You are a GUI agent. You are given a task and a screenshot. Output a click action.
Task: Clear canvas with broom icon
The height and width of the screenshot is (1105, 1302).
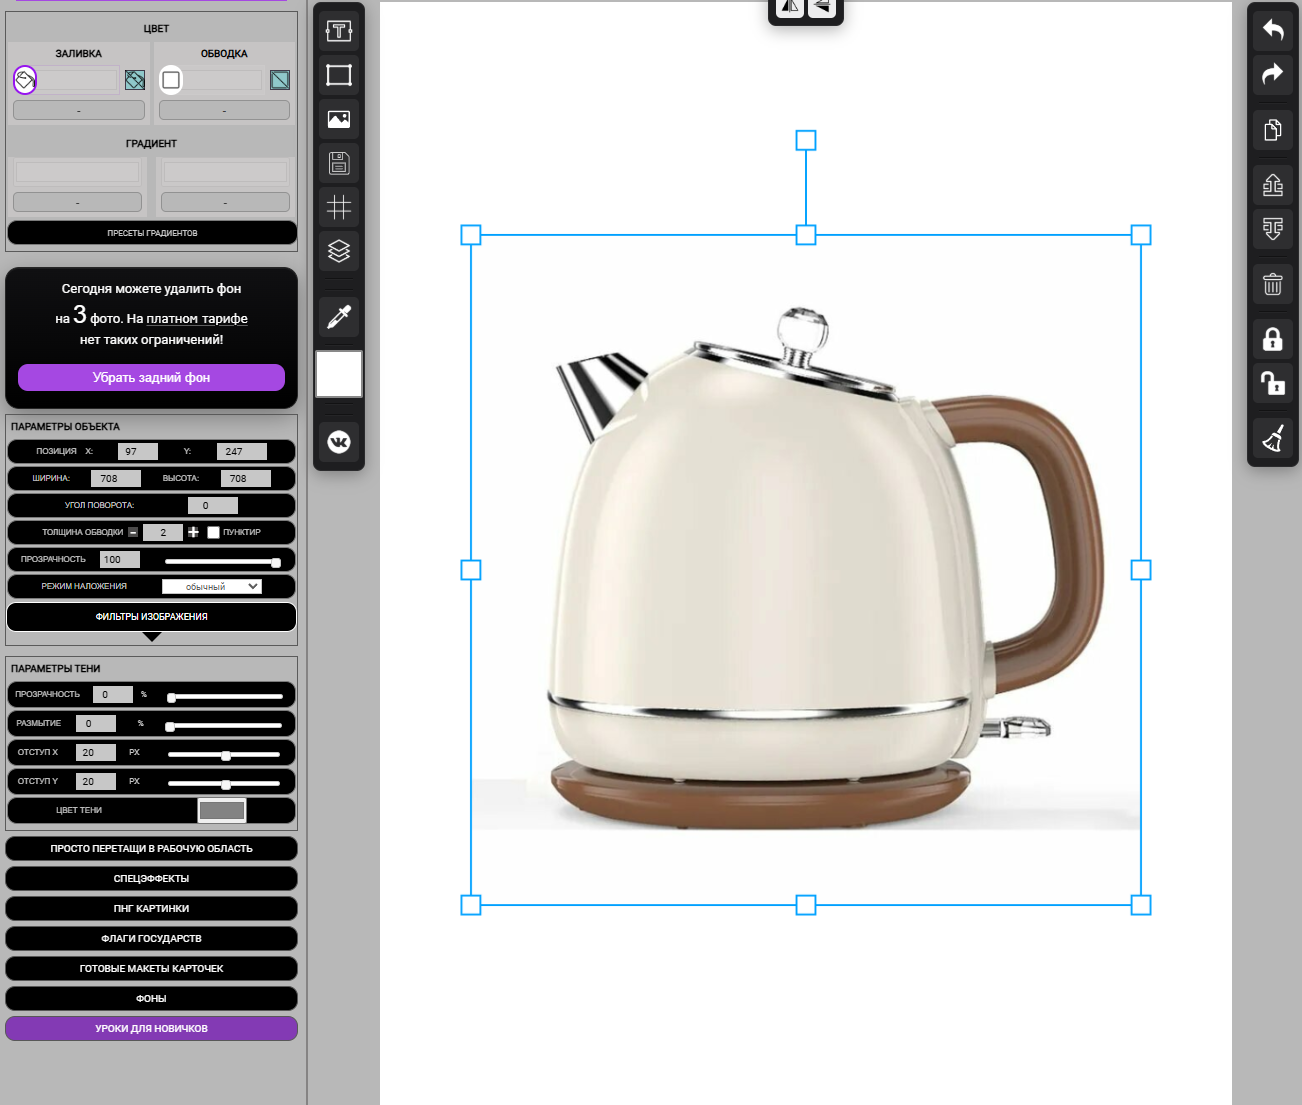click(x=1272, y=439)
